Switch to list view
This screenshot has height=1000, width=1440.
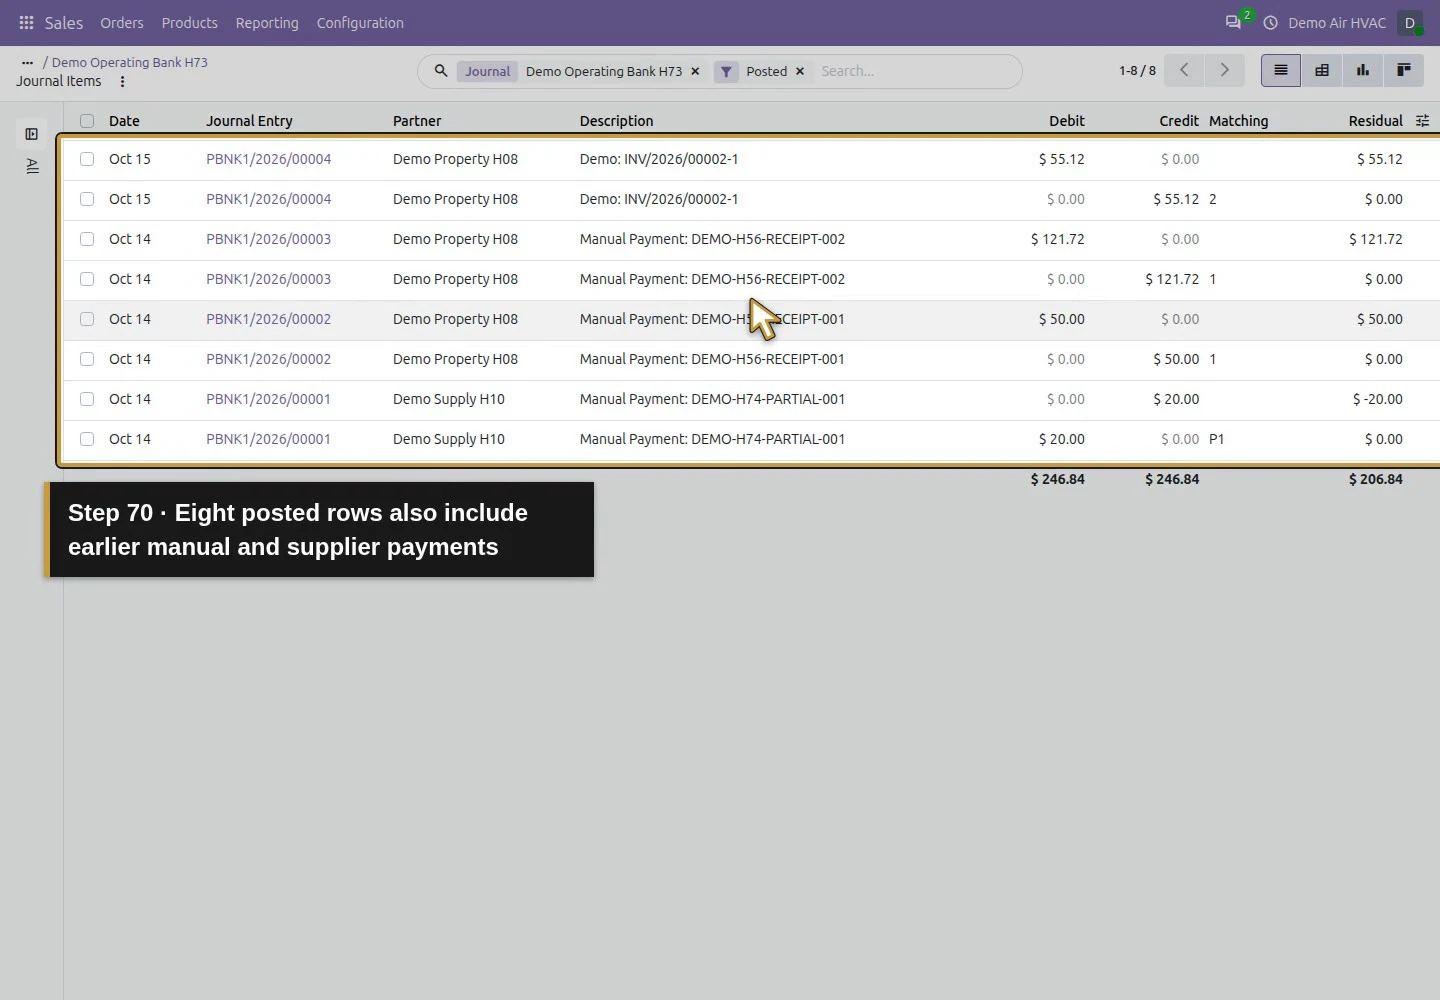(1281, 70)
